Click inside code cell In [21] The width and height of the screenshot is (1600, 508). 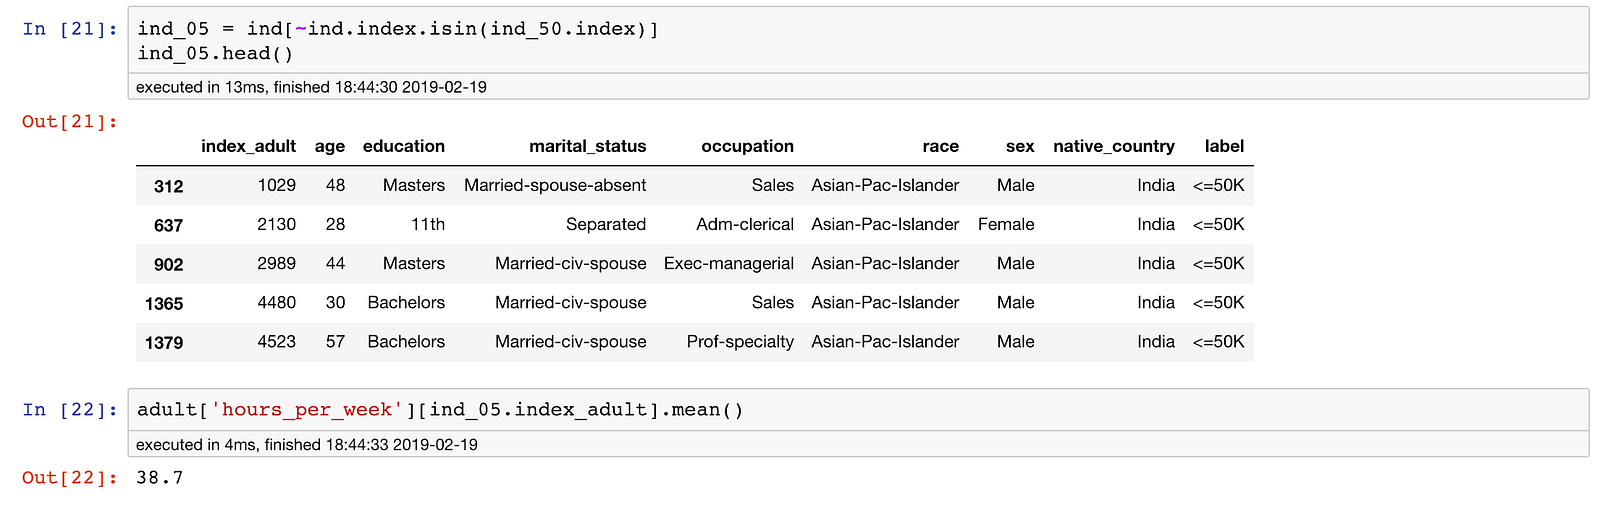(x=858, y=41)
